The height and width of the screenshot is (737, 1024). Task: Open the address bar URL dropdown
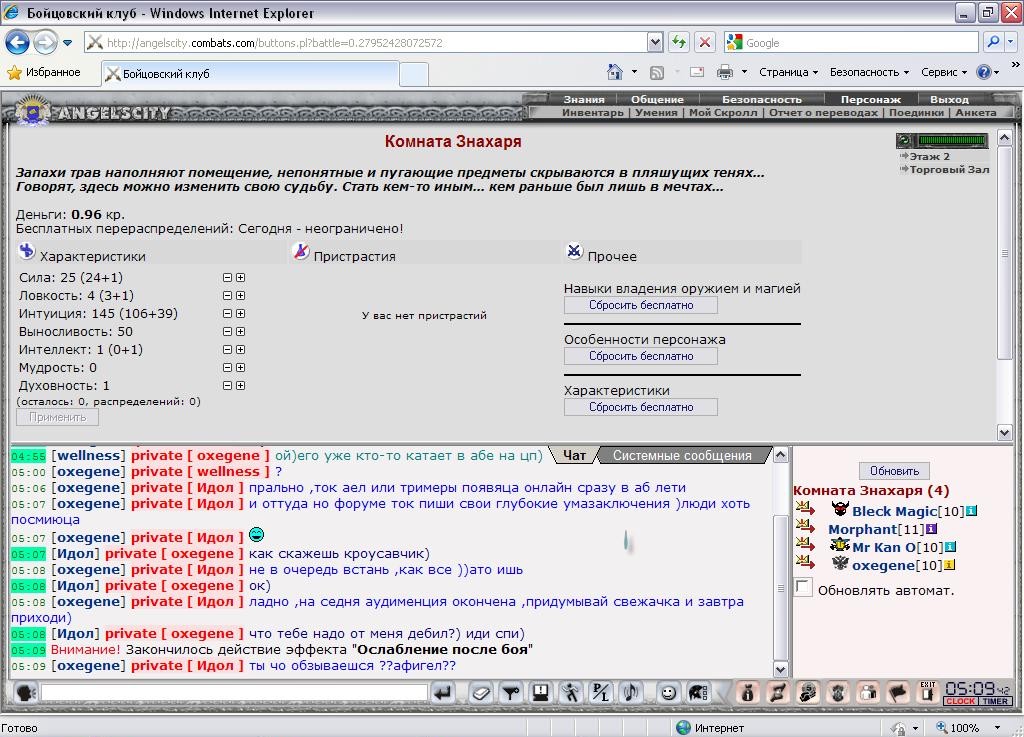(x=656, y=42)
